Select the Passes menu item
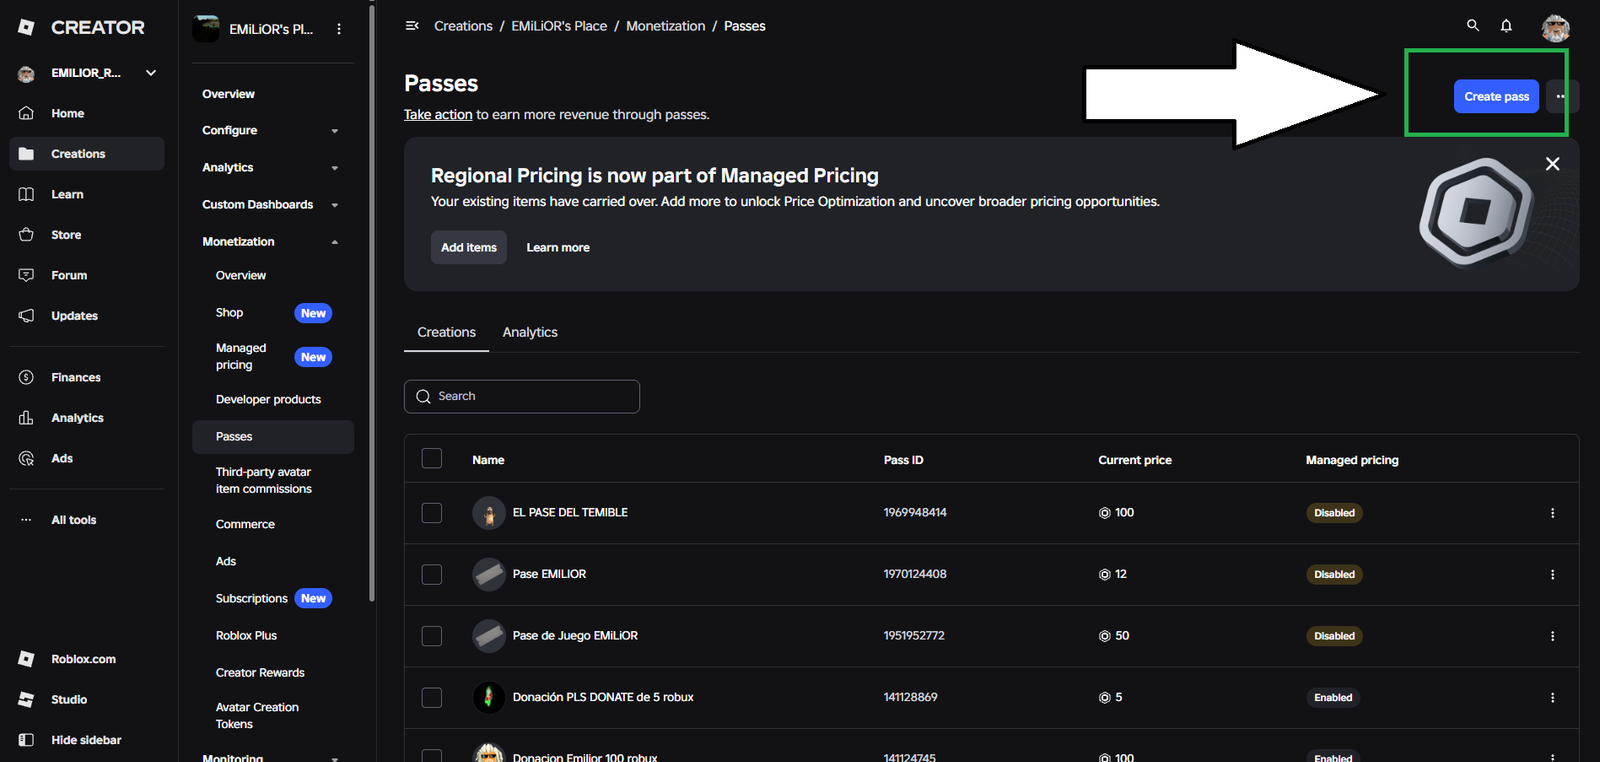 coord(273,437)
